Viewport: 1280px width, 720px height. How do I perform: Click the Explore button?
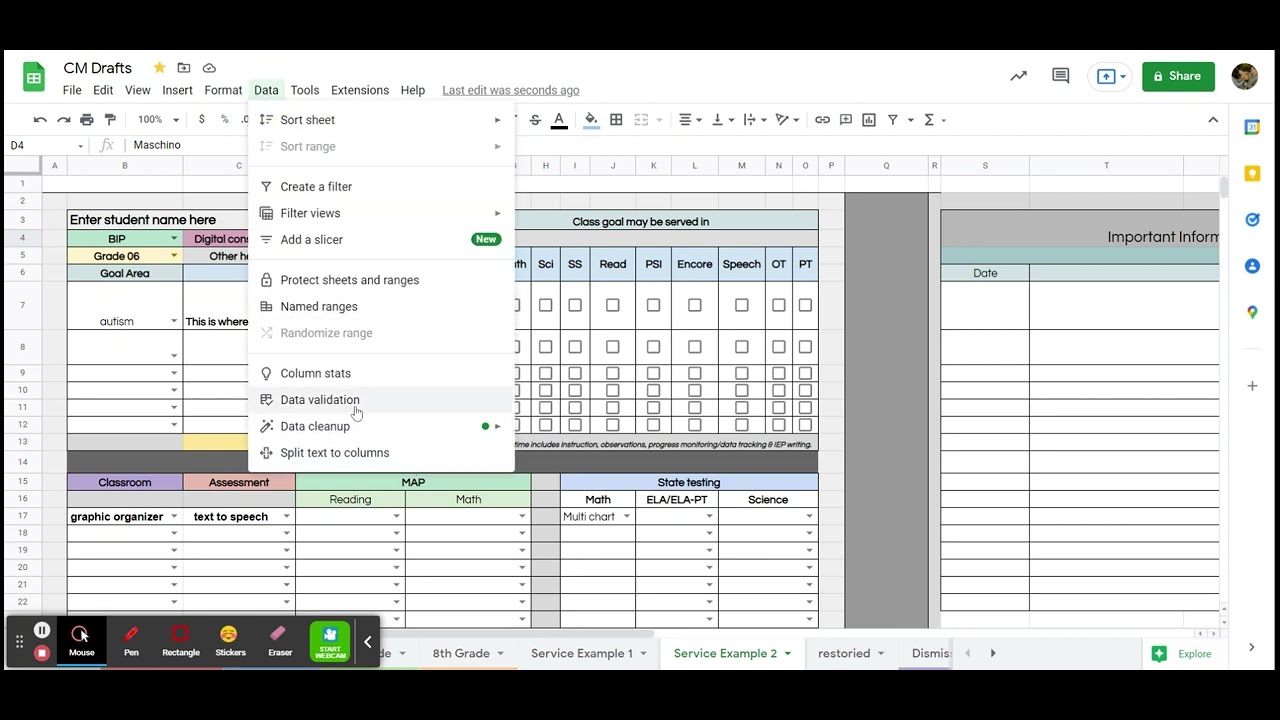[x=1183, y=654]
